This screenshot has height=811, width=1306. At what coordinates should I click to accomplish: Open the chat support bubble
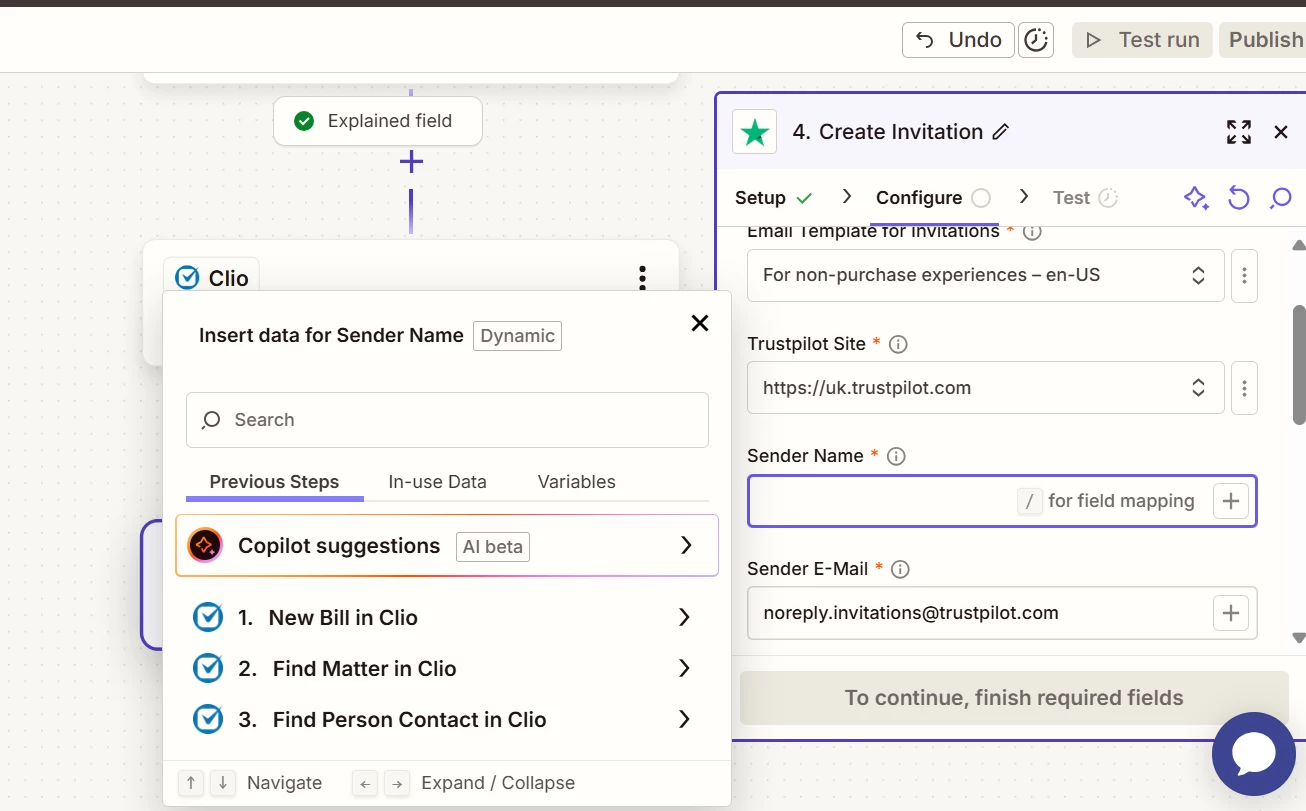click(1254, 754)
